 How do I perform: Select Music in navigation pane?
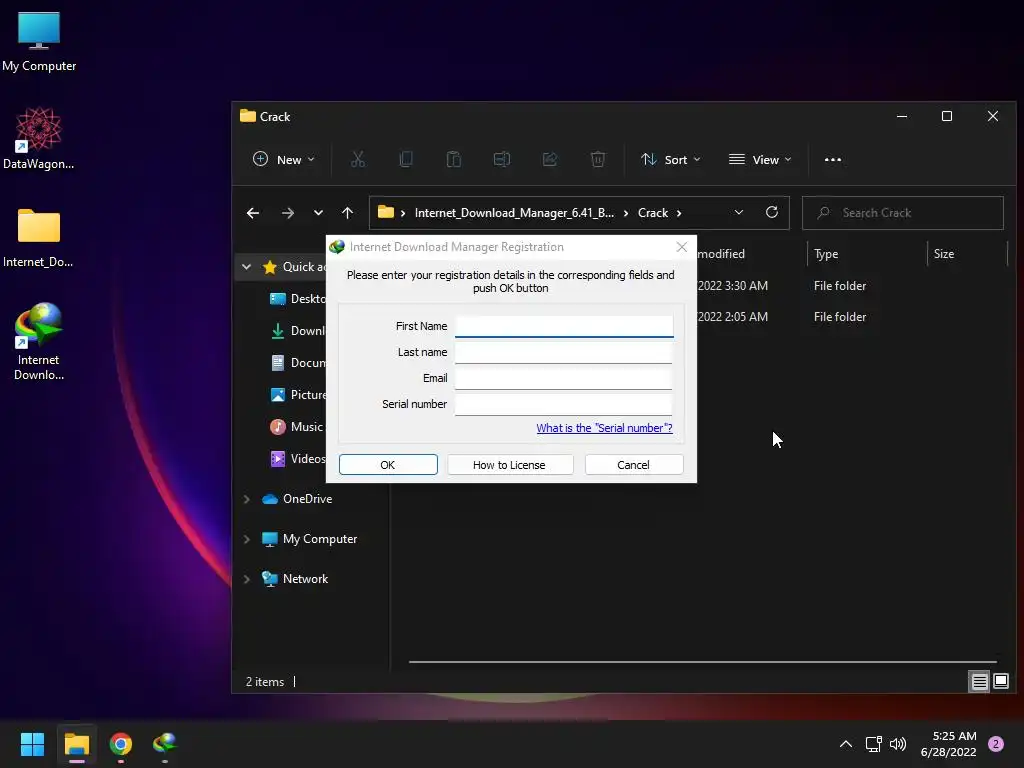click(296, 426)
